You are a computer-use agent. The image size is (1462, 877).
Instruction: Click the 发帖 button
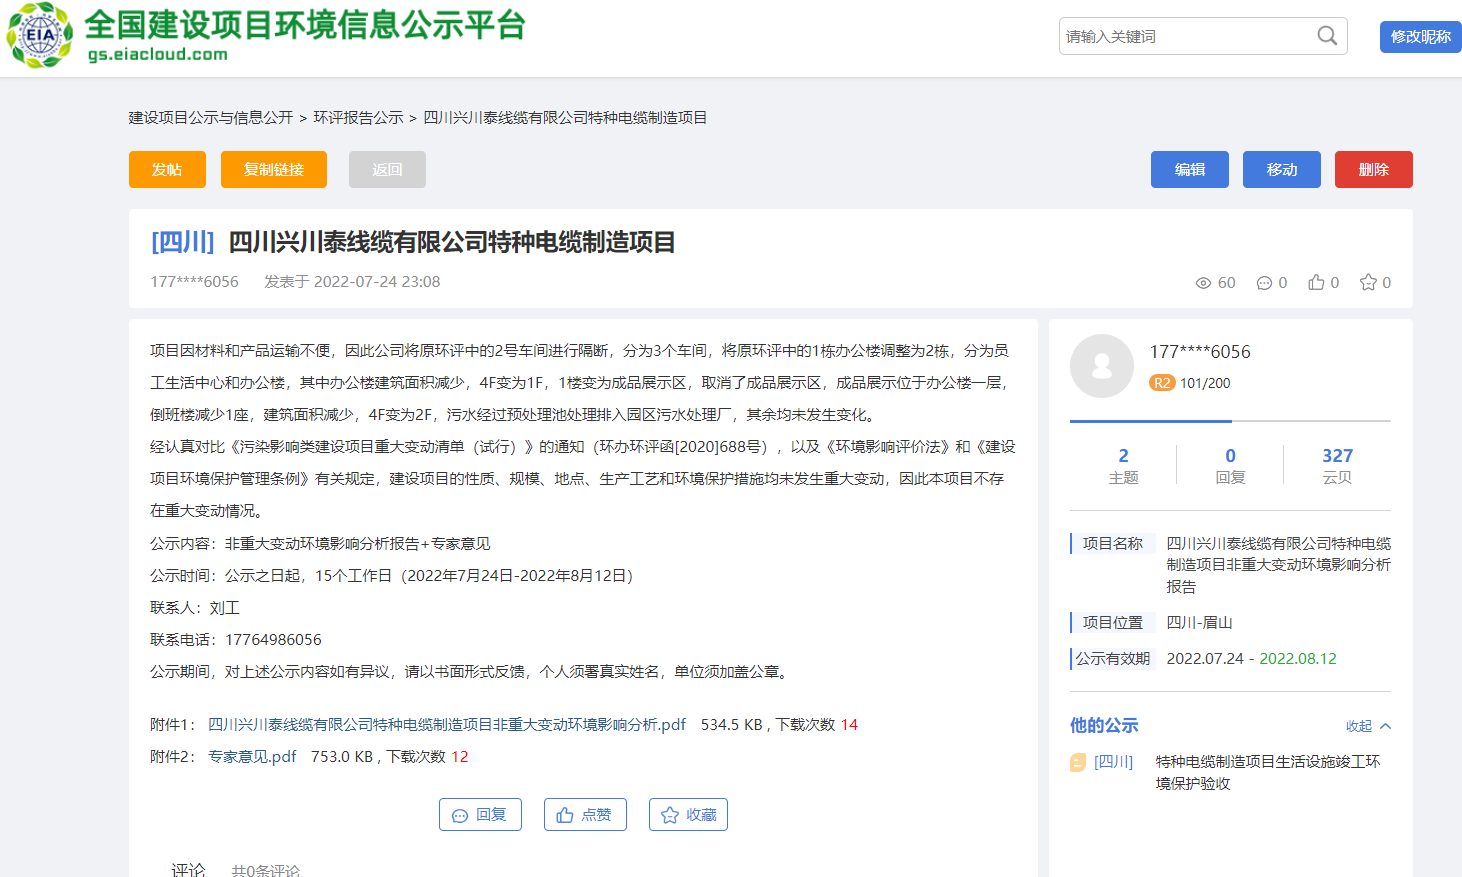pos(167,169)
